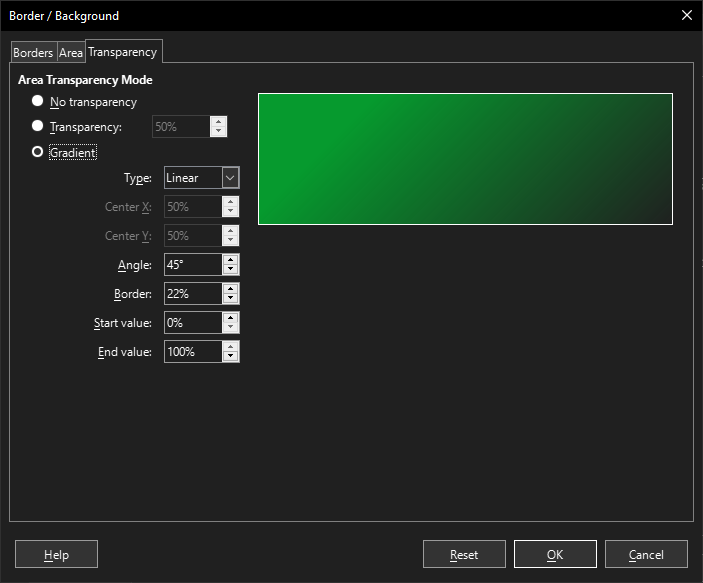Screen dimensions: 703x583
Task: Click the Center Y down arrow
Action: coord(230,240)
